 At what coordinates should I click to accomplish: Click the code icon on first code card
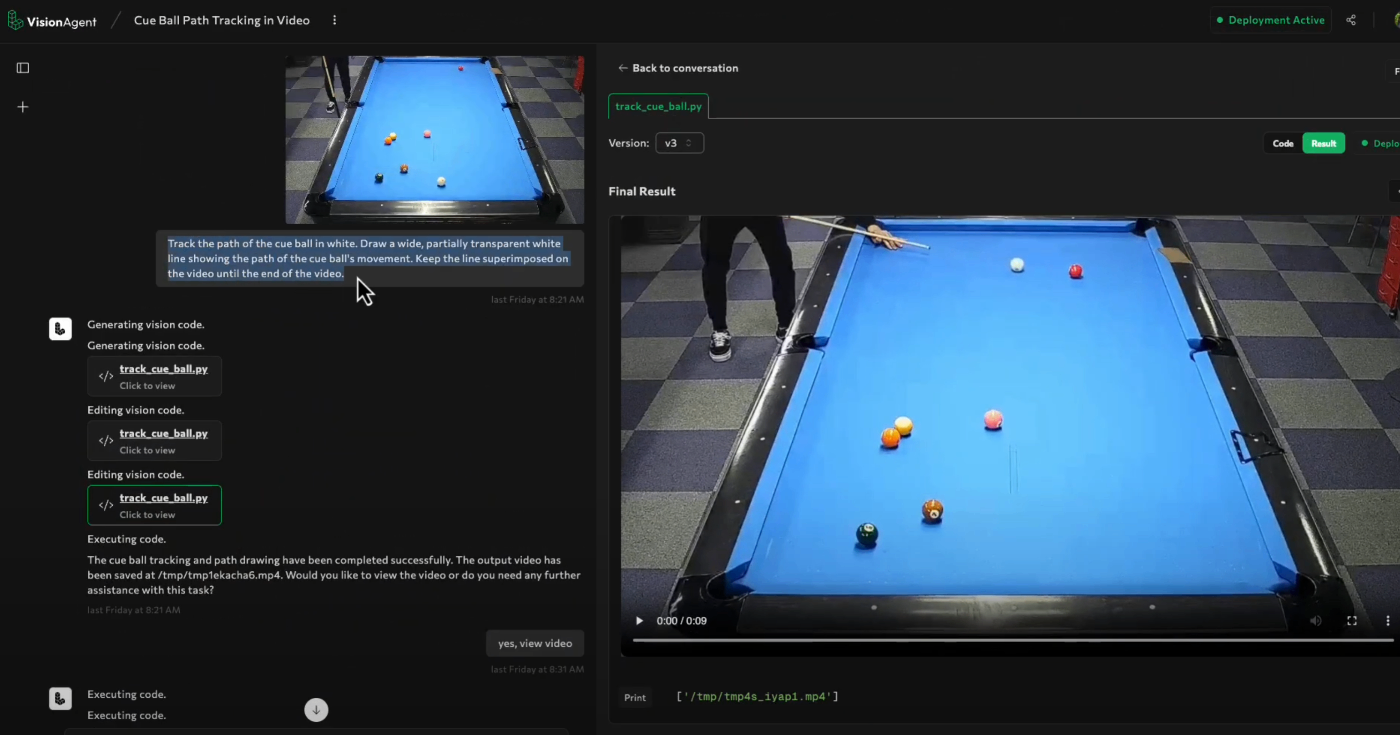point(106,376)
